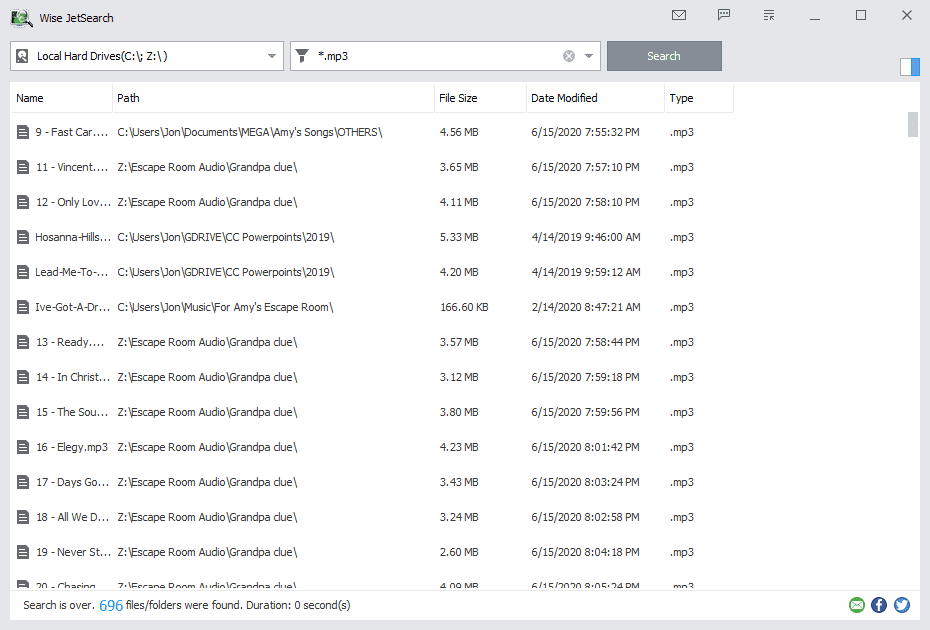930x630 pixels.
Task: Click the Search button
Action: (x=664, y=56)
